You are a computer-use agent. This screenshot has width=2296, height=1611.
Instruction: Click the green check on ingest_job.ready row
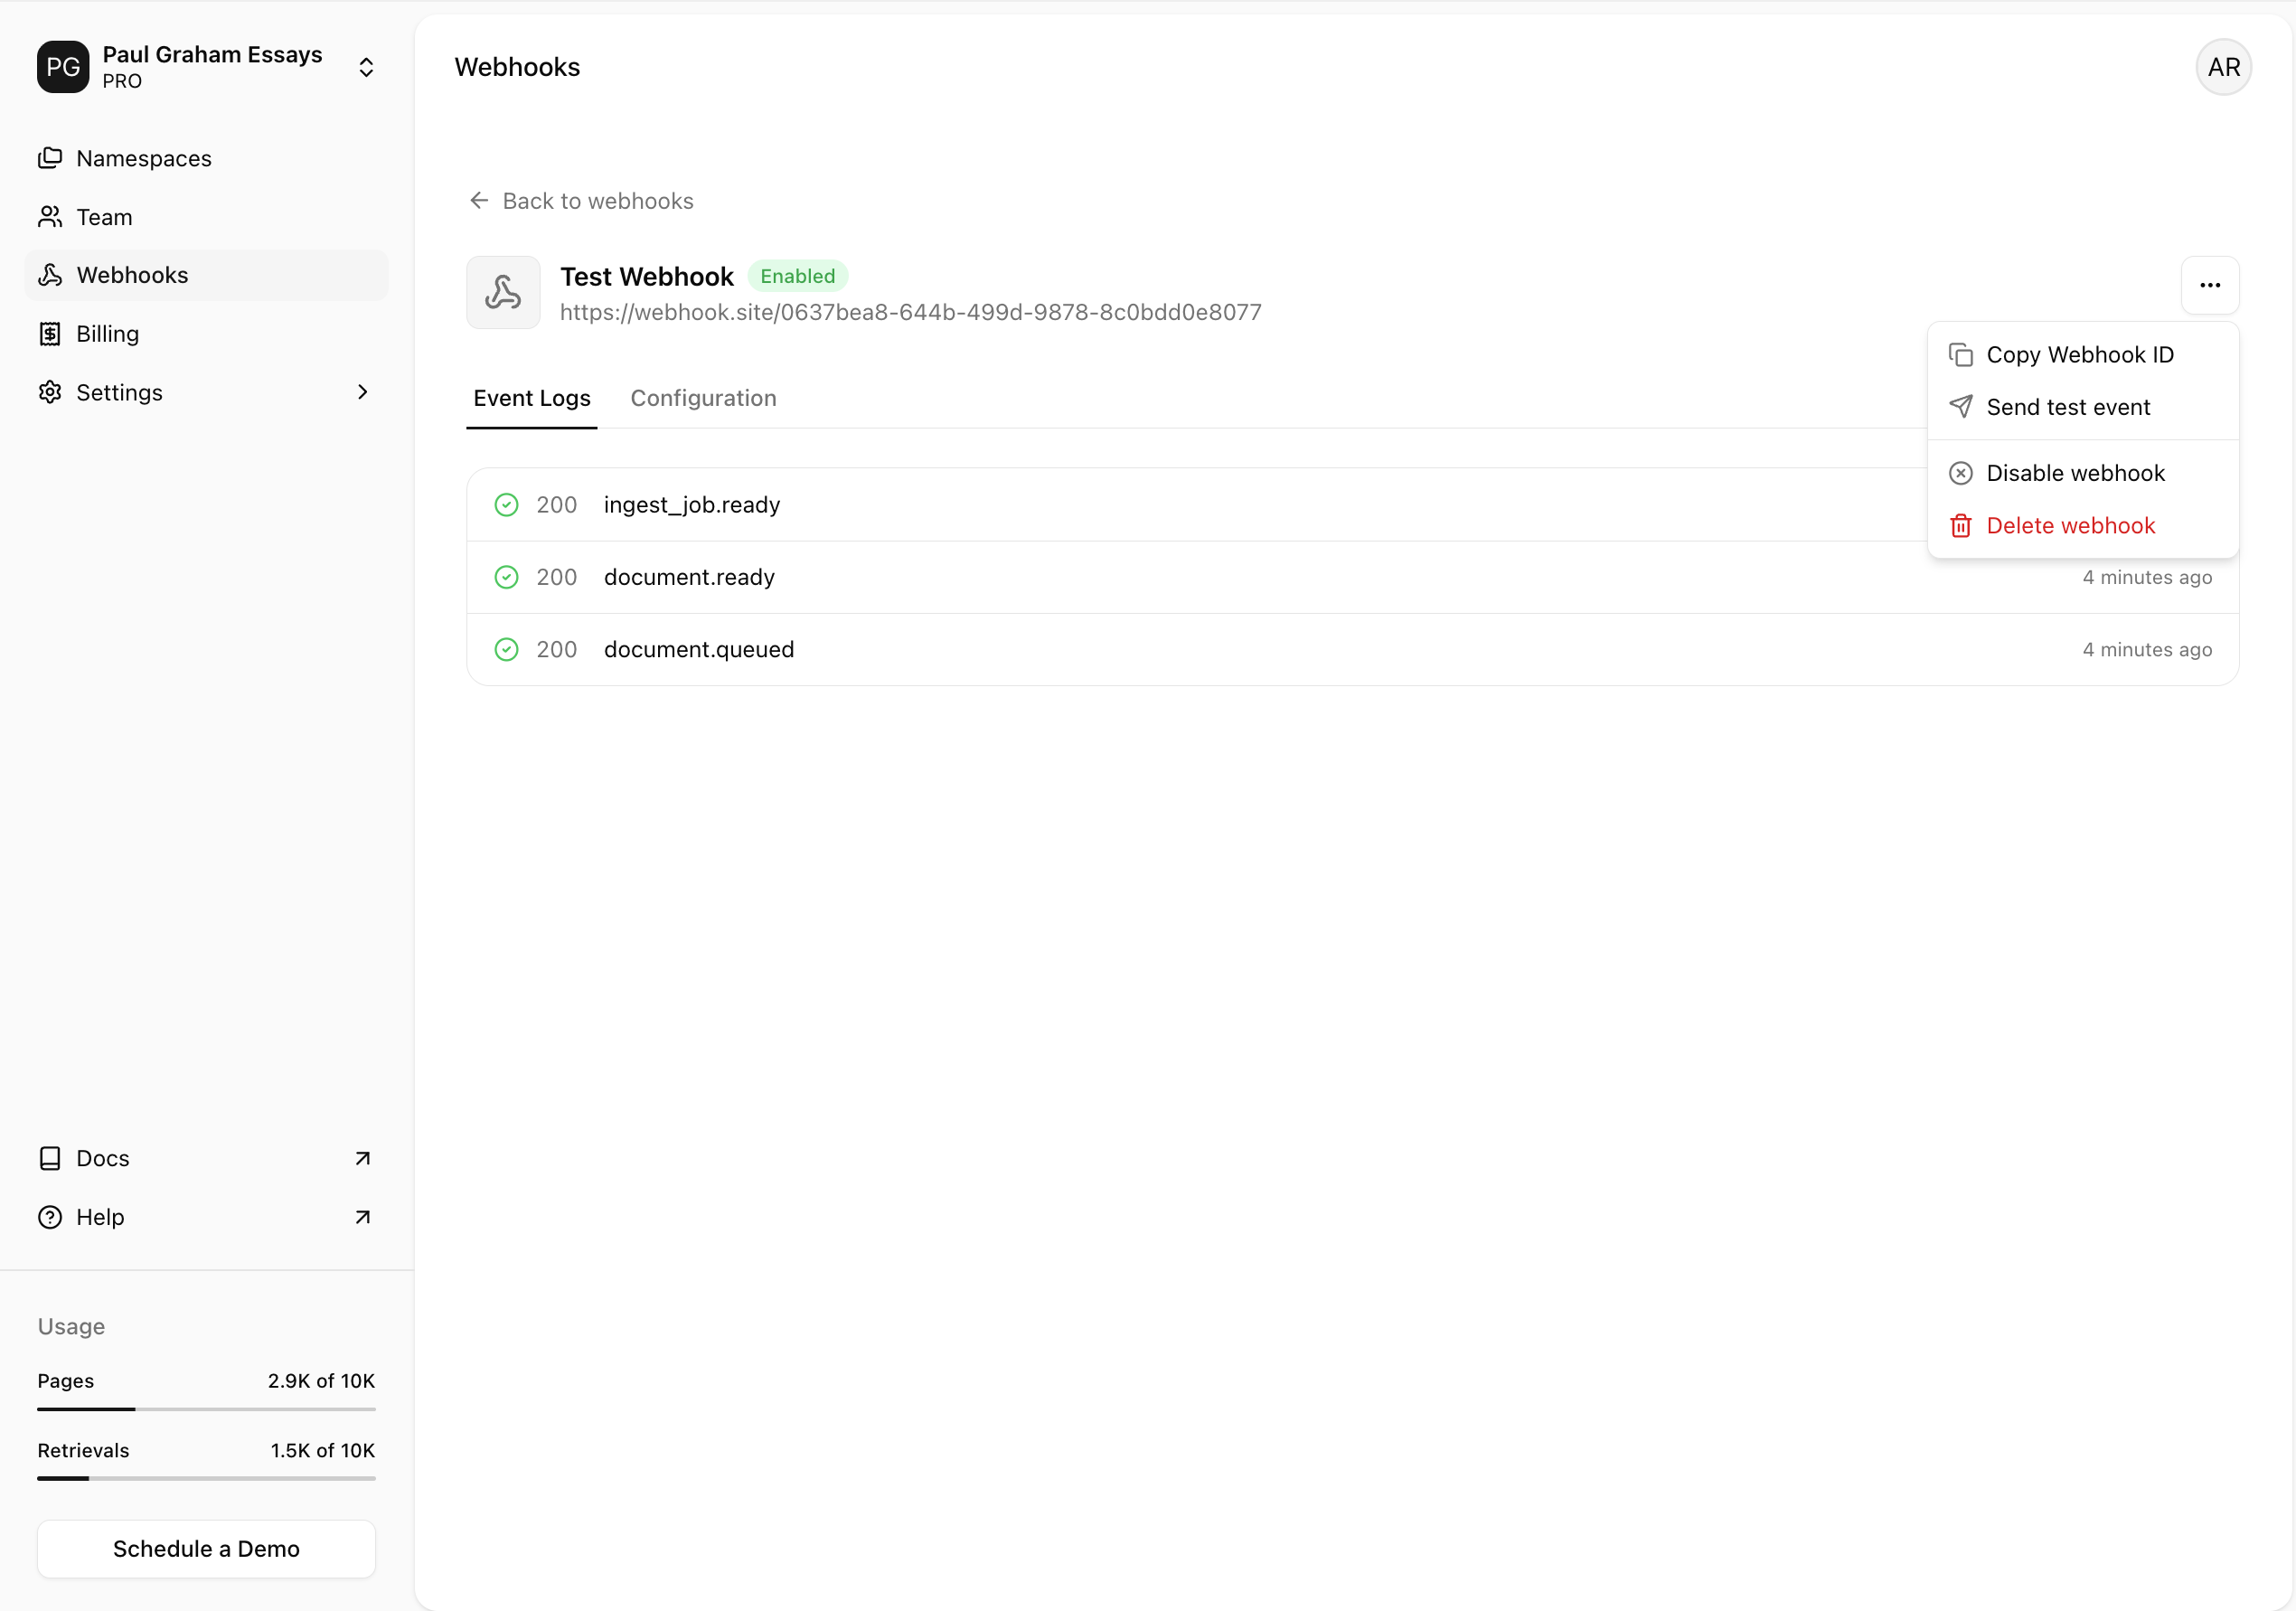tap(507, 505)
